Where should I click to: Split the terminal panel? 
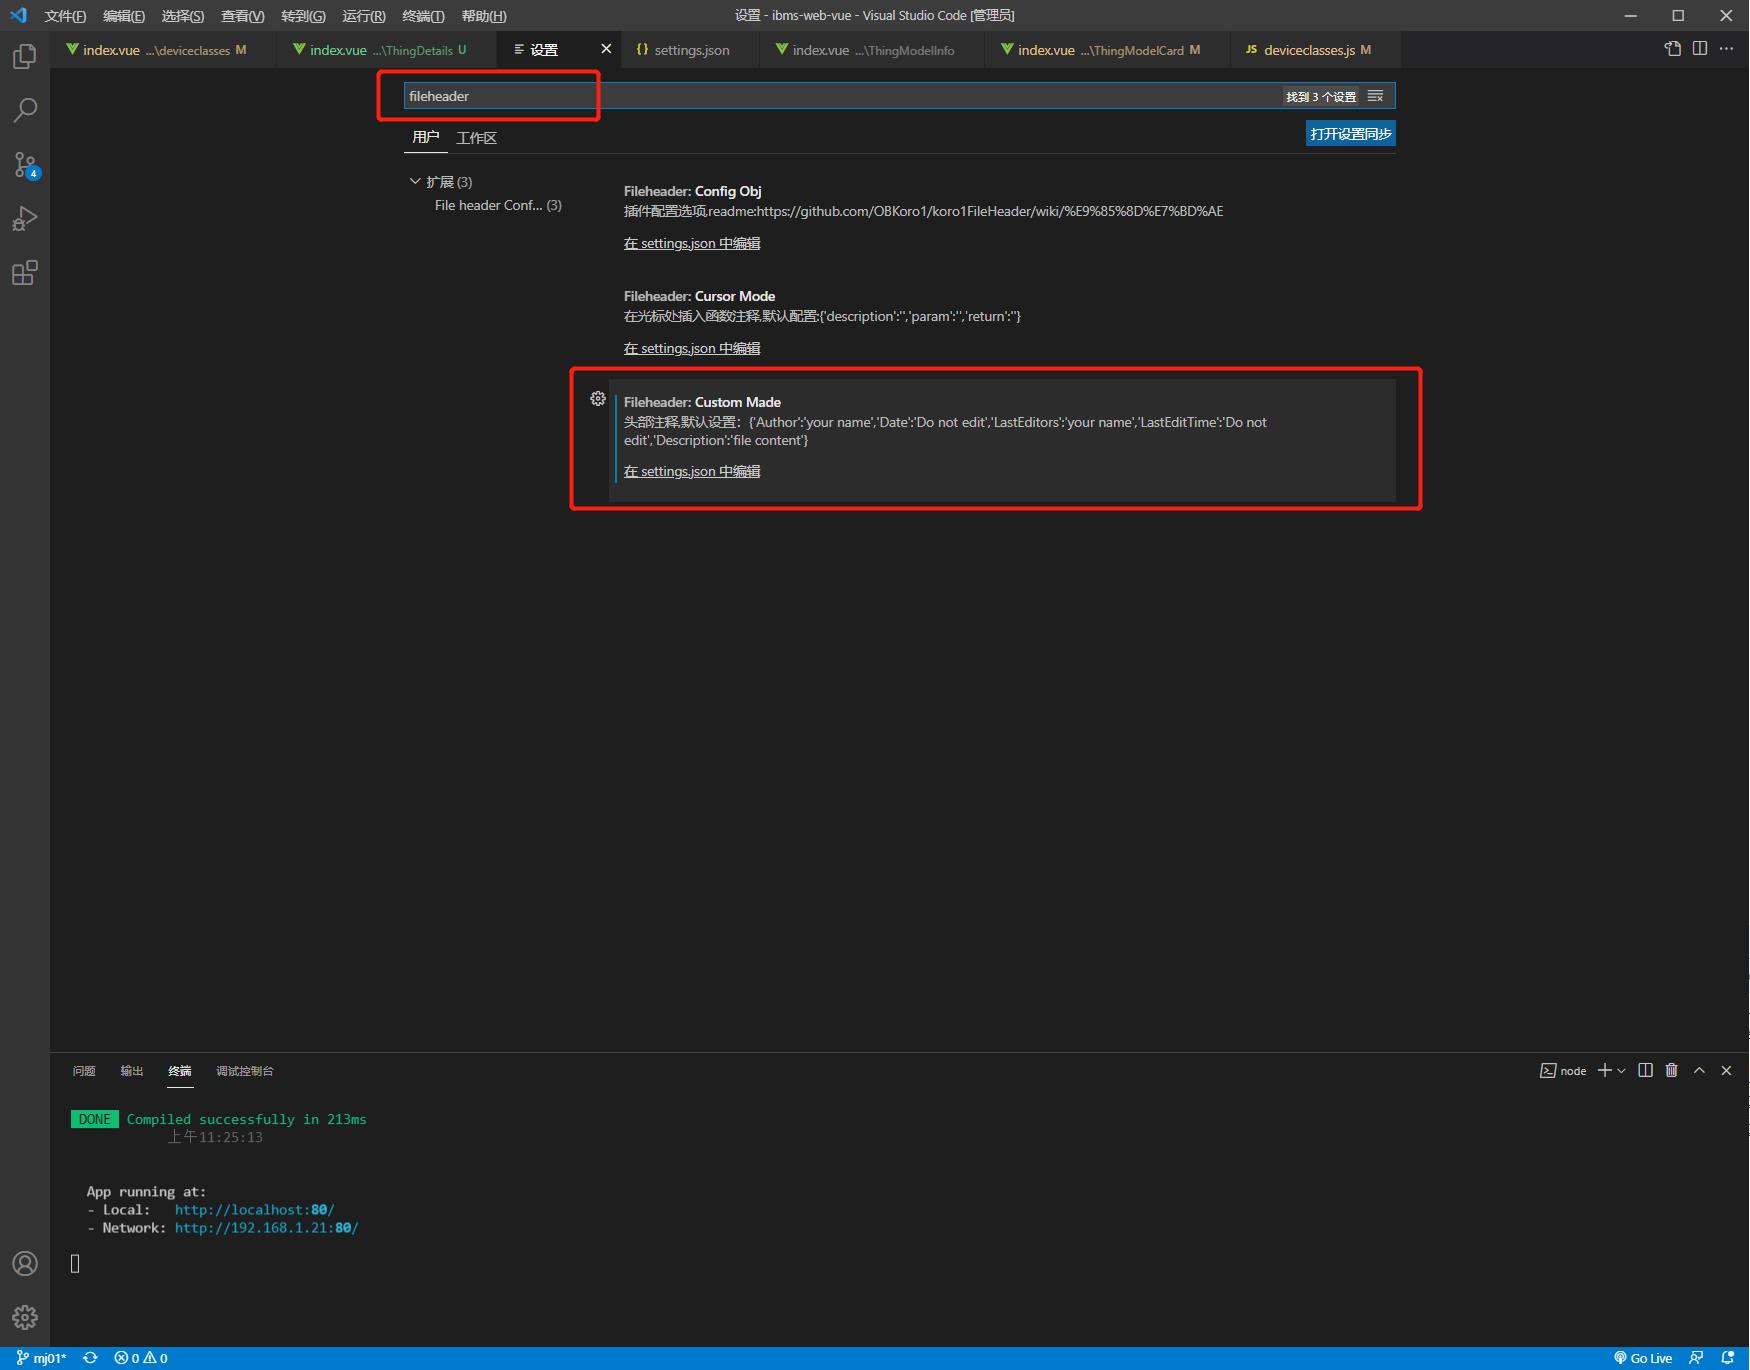tap(1645, 1070)
